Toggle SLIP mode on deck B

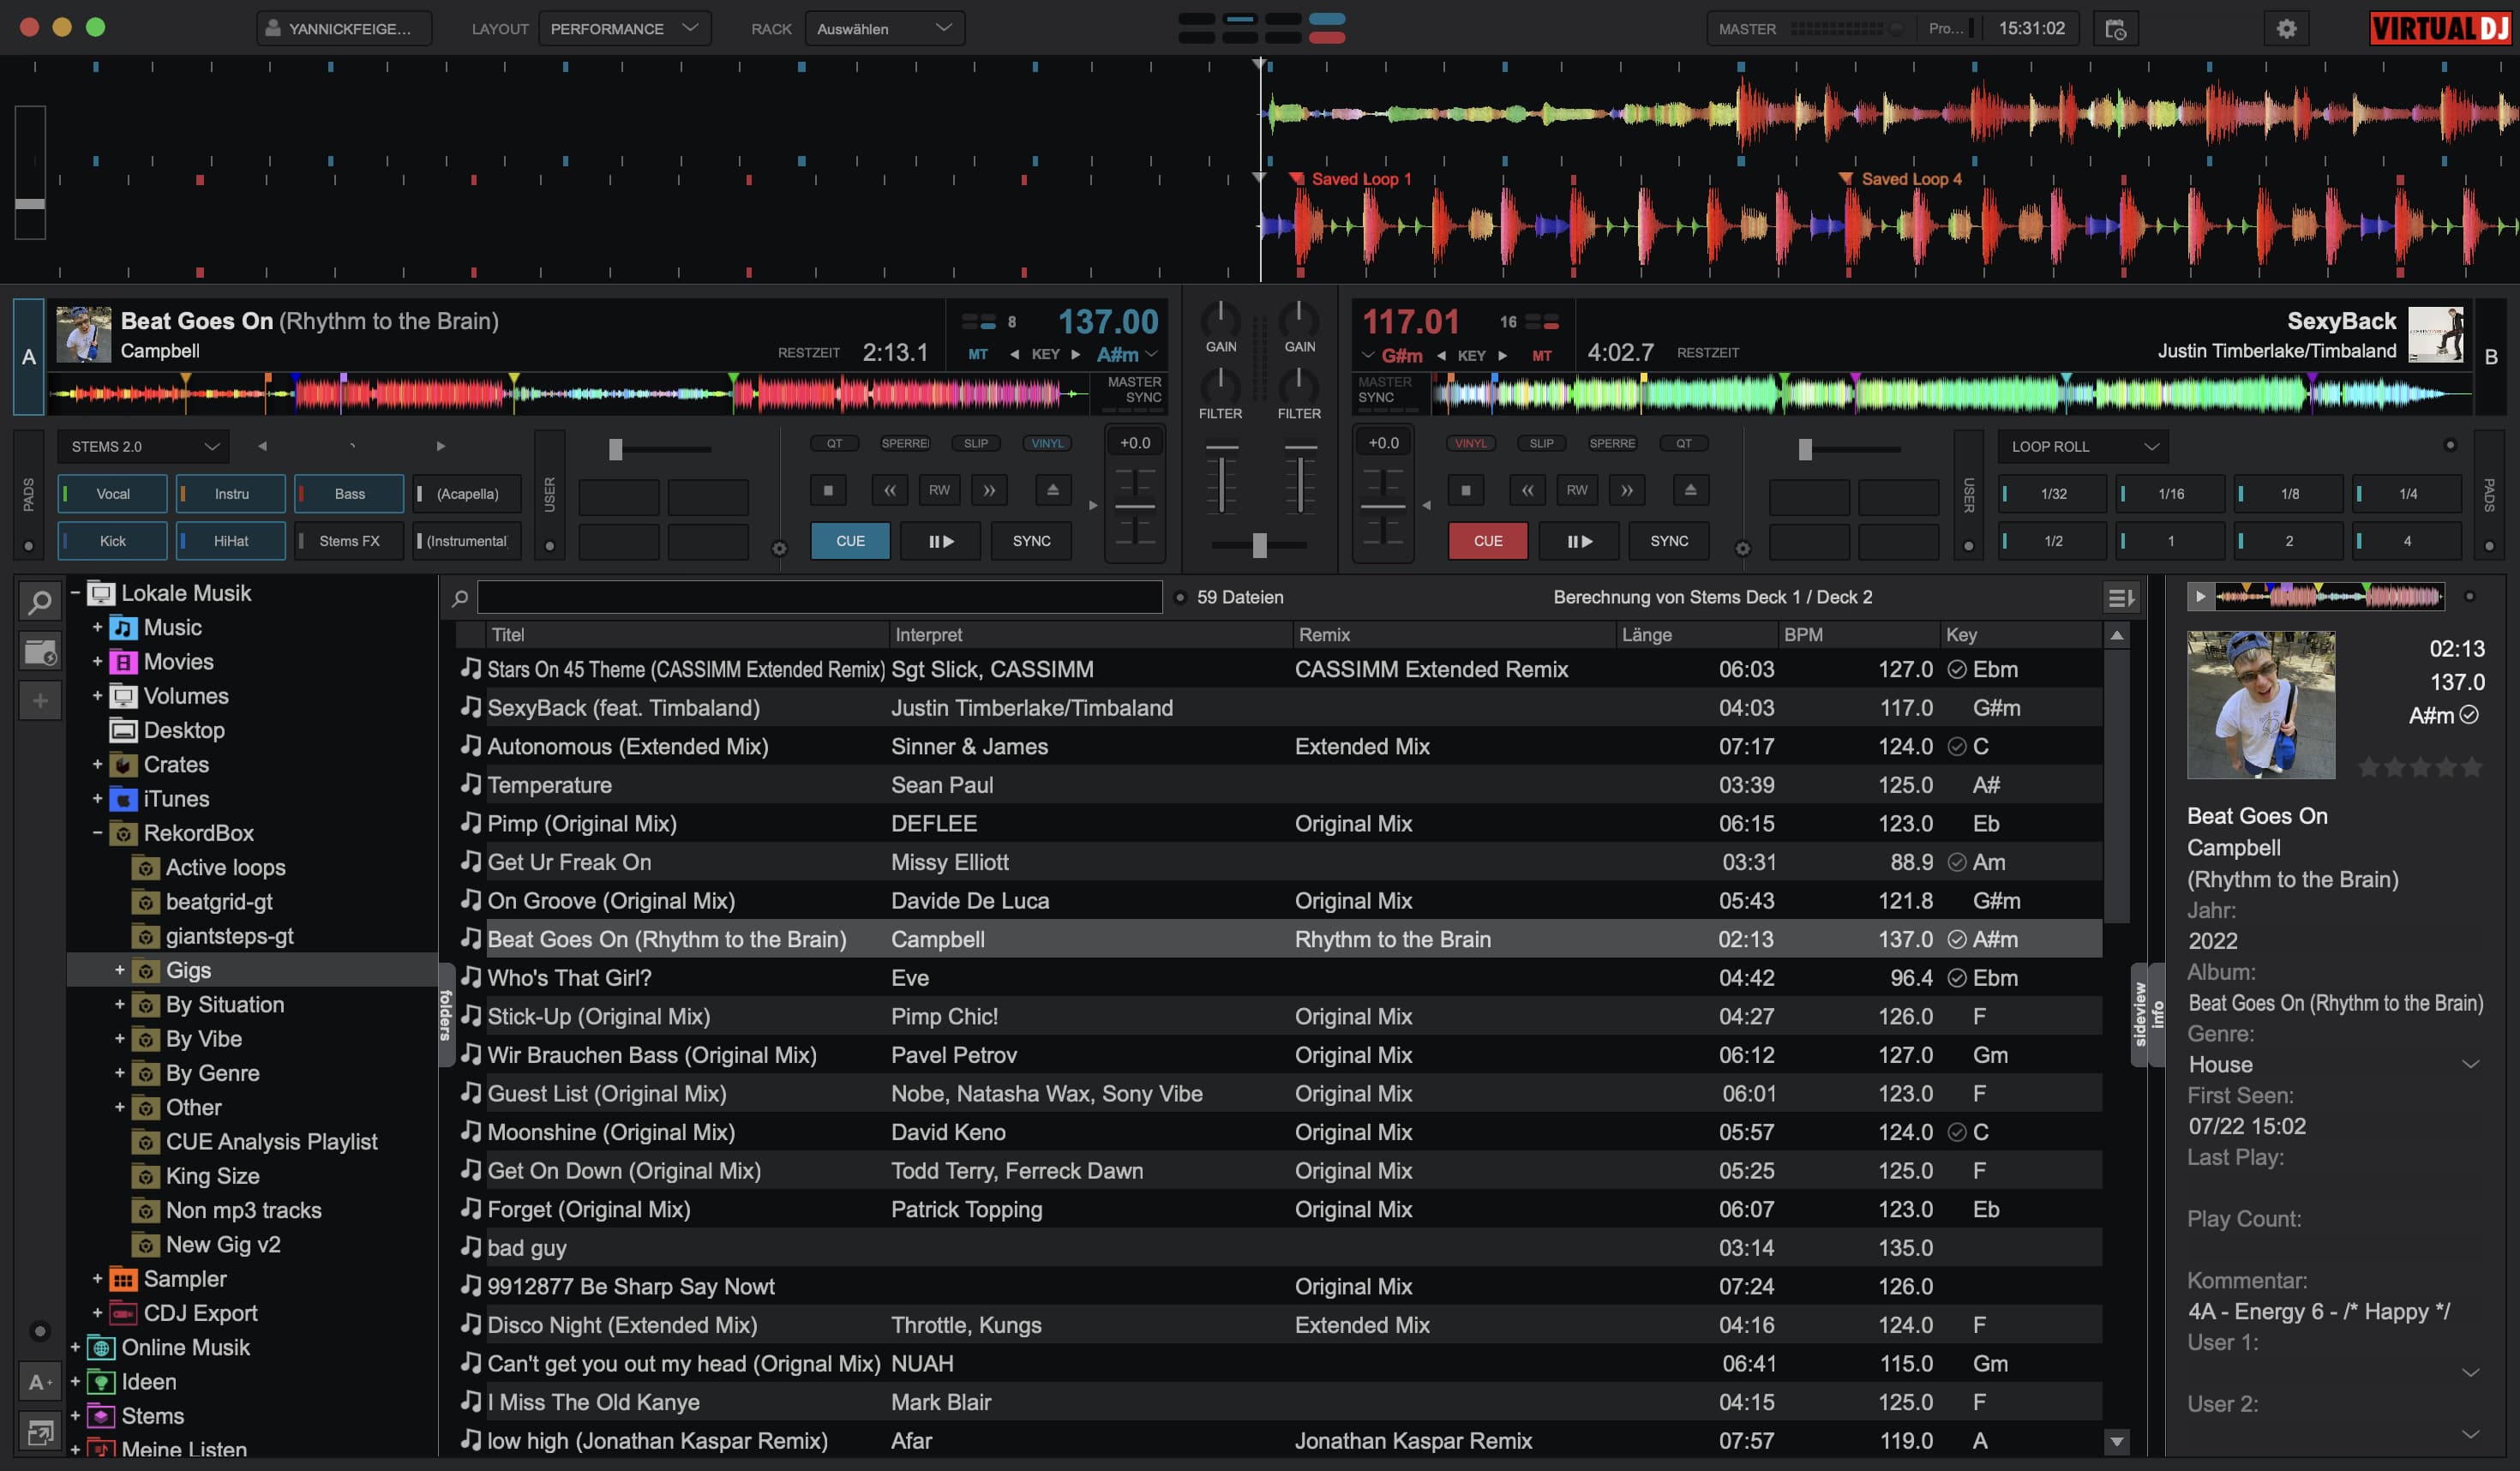tap(1541, 443)
